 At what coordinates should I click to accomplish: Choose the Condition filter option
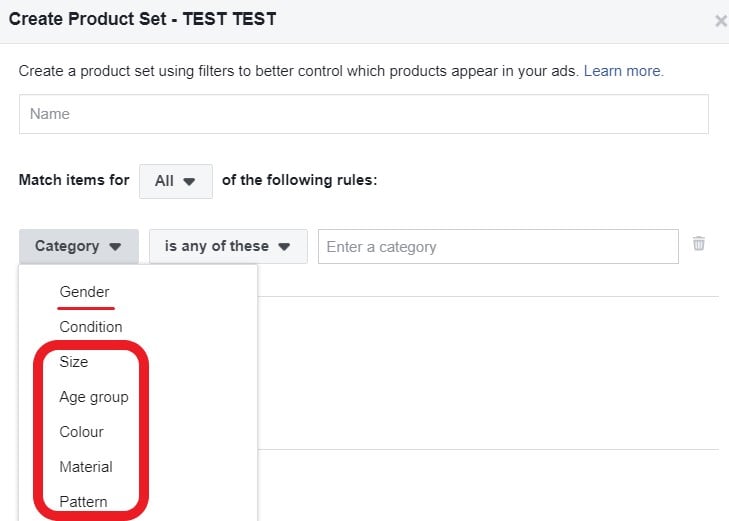(91, 327)
